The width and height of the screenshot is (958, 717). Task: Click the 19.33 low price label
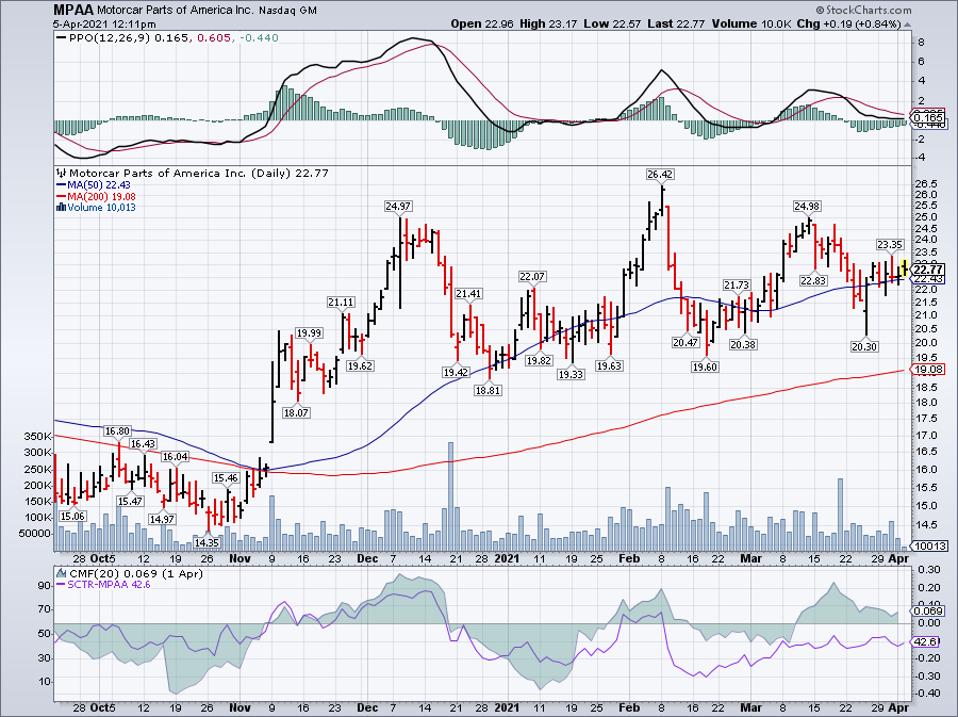pos(570,374)
